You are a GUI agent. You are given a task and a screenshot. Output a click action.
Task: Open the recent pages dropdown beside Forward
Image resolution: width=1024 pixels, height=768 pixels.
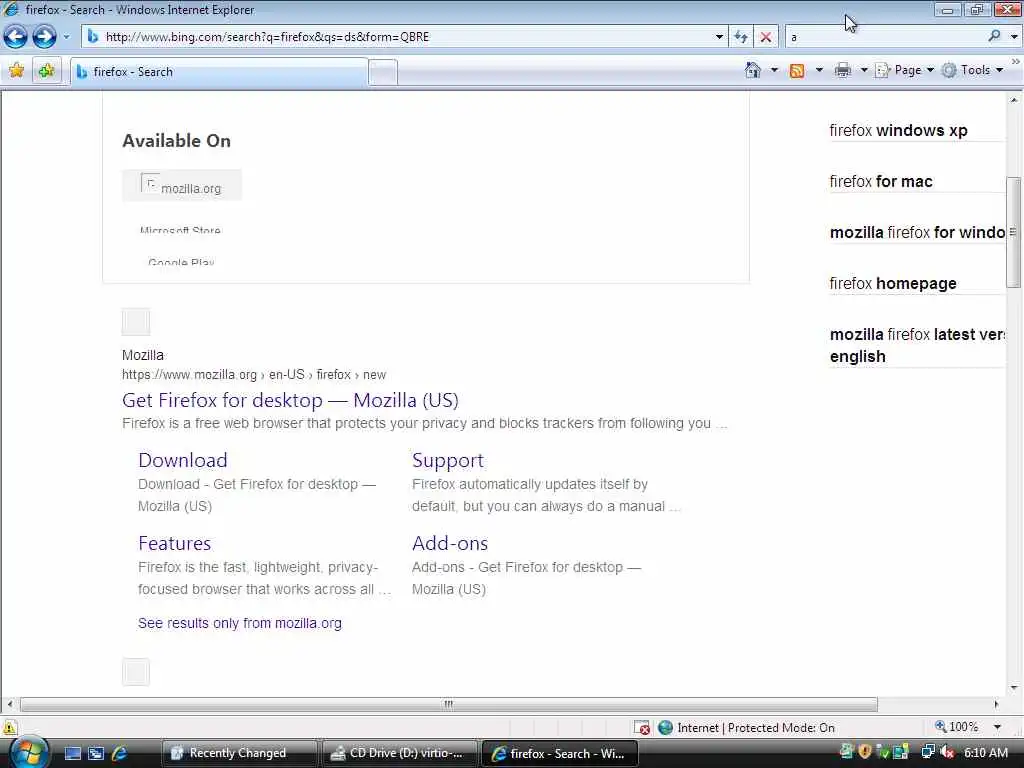tap(66, 37)
